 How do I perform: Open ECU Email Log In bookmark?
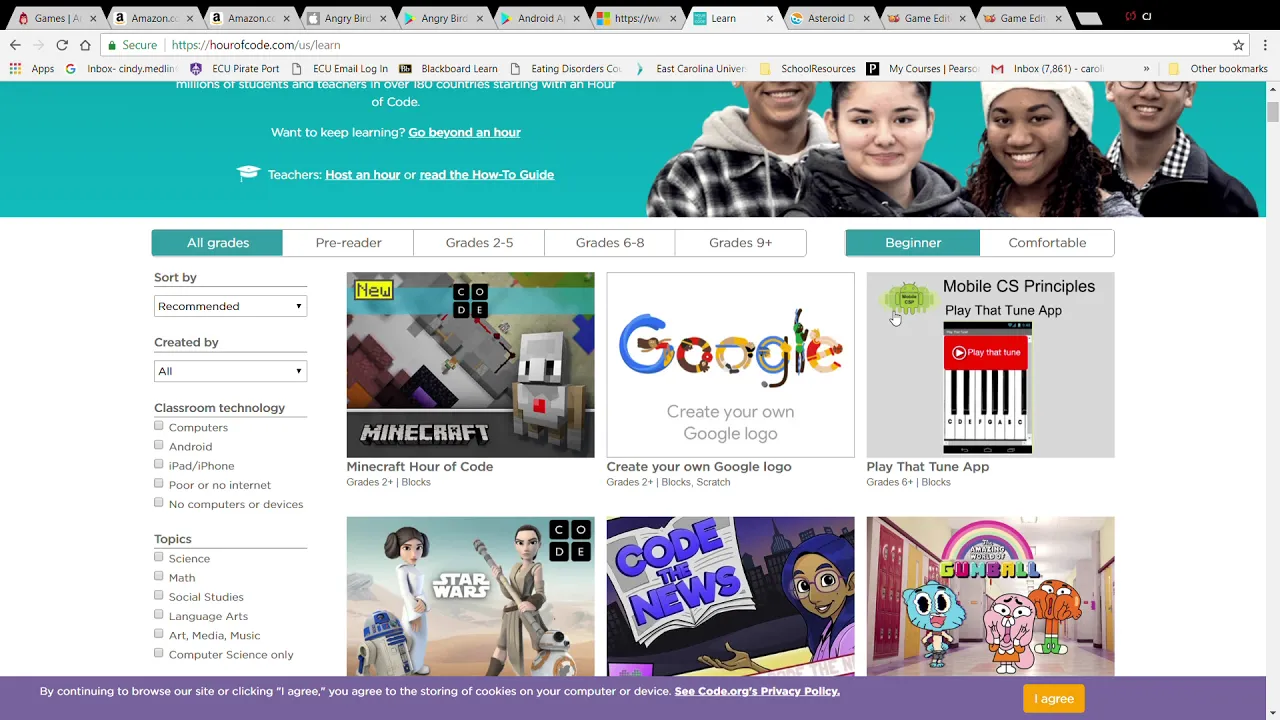(340, 69)
